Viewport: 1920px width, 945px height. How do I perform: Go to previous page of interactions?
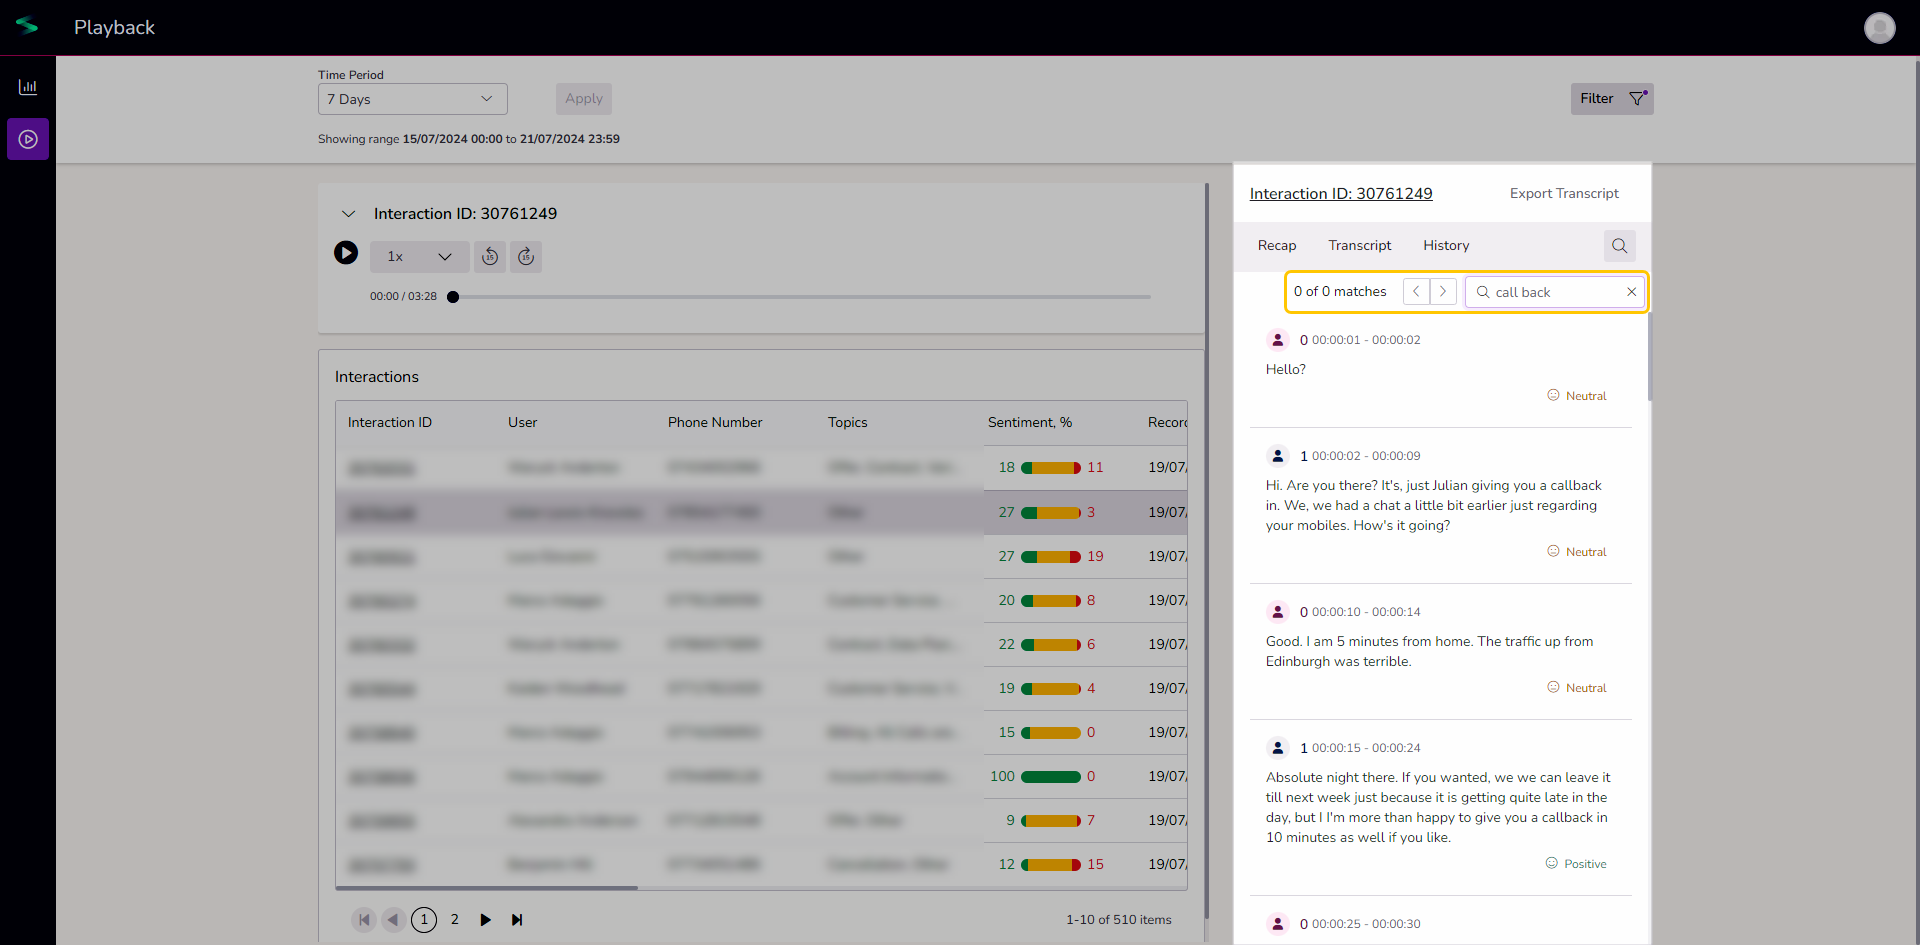pos(394,920)
